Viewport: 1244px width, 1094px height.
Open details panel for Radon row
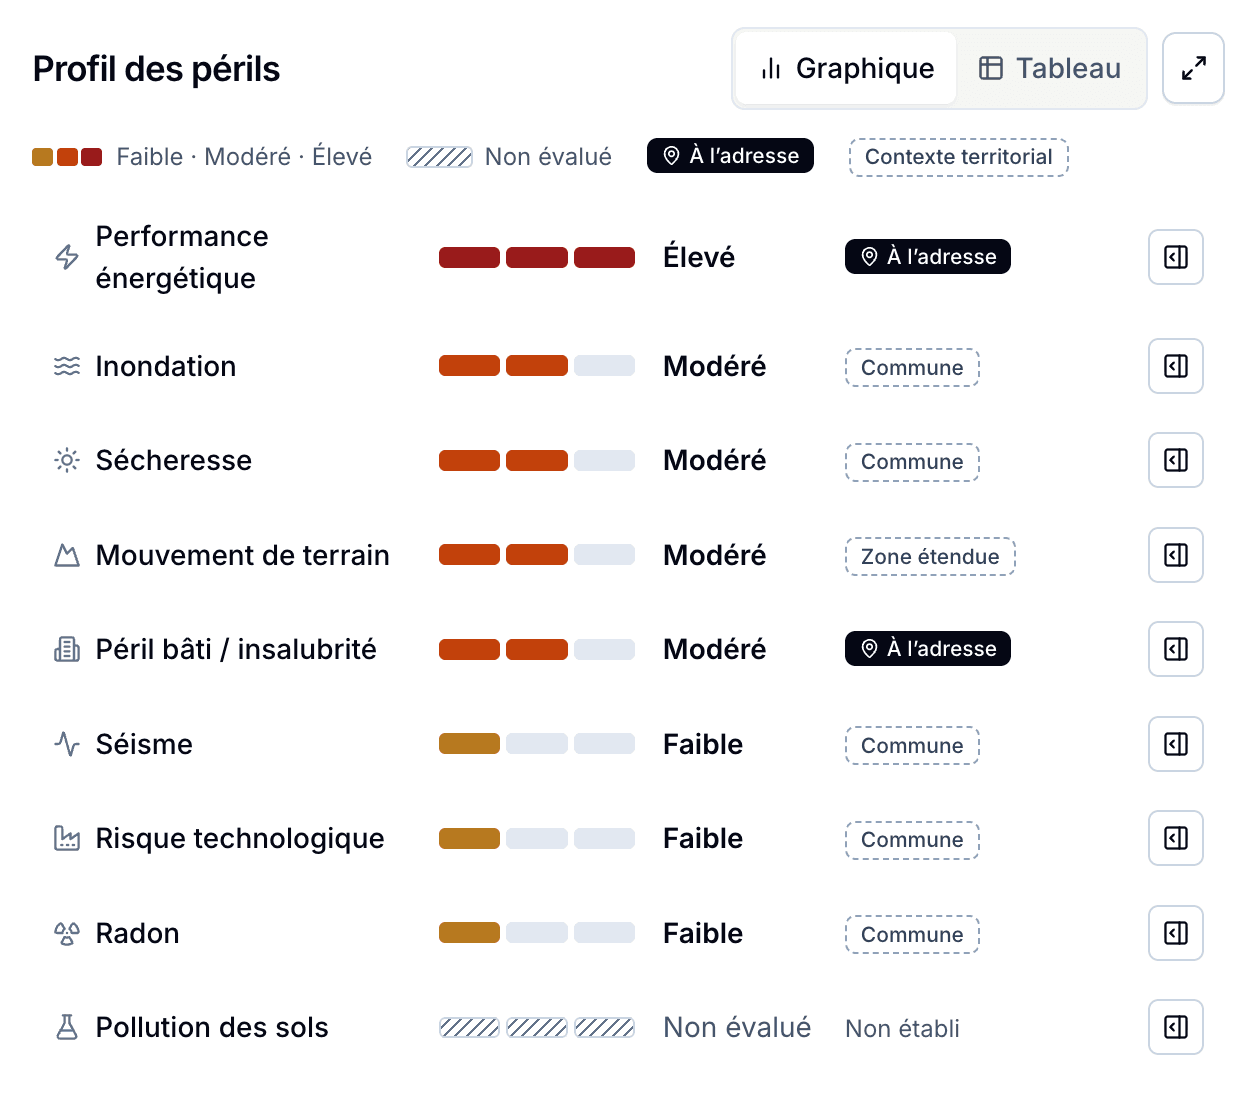point(1175,933)
